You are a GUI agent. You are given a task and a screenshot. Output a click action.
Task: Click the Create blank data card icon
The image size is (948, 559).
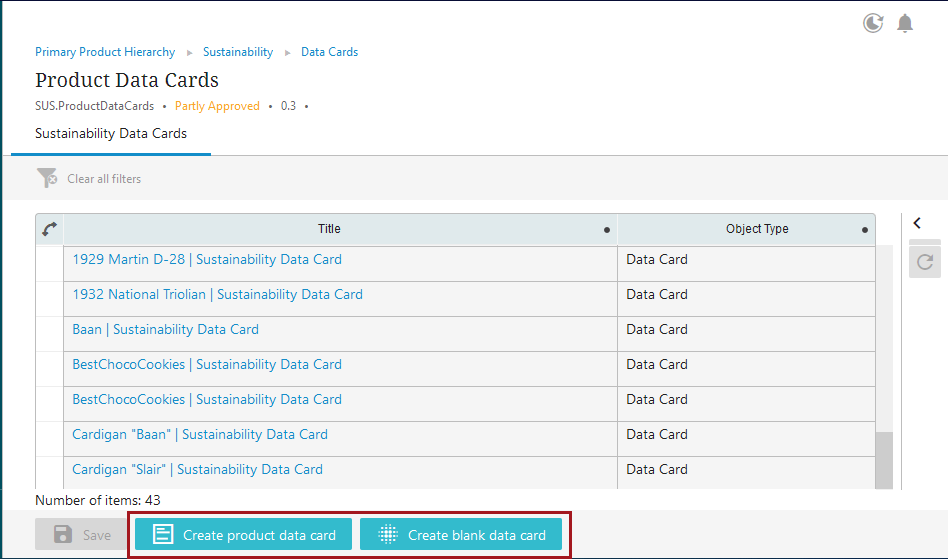click(x=388, y=535)
